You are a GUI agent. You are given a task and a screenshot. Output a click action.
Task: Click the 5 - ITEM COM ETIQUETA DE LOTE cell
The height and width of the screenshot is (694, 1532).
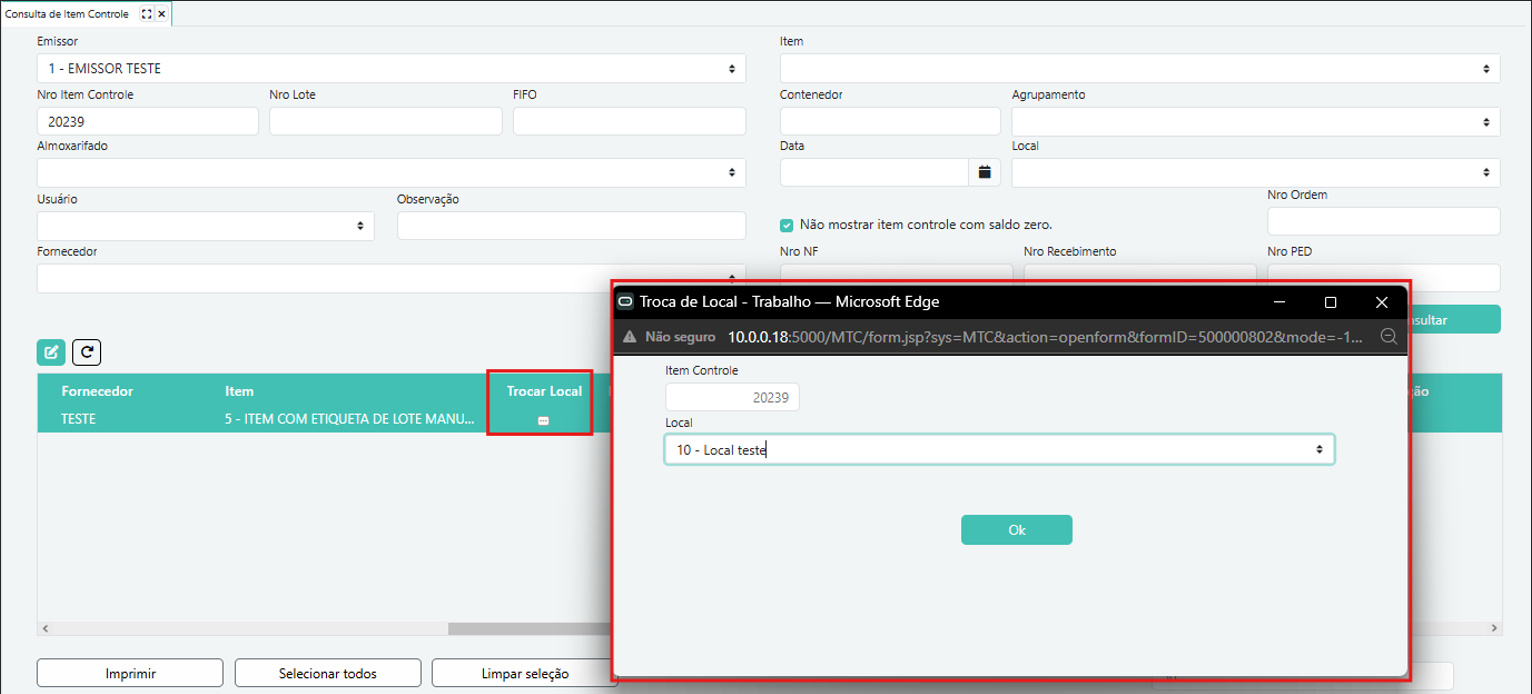coord(349,419)
